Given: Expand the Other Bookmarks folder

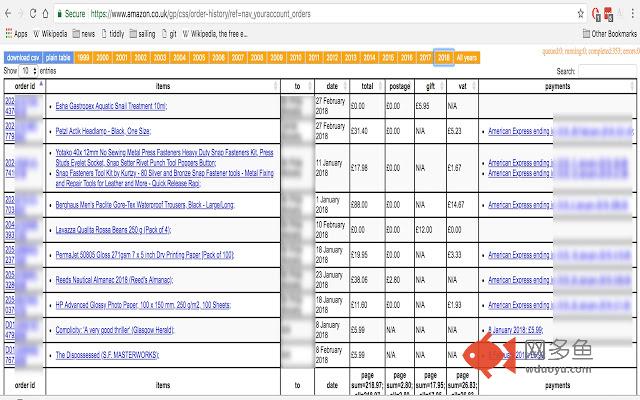Looking at the screenshot, I should [609, 34].
